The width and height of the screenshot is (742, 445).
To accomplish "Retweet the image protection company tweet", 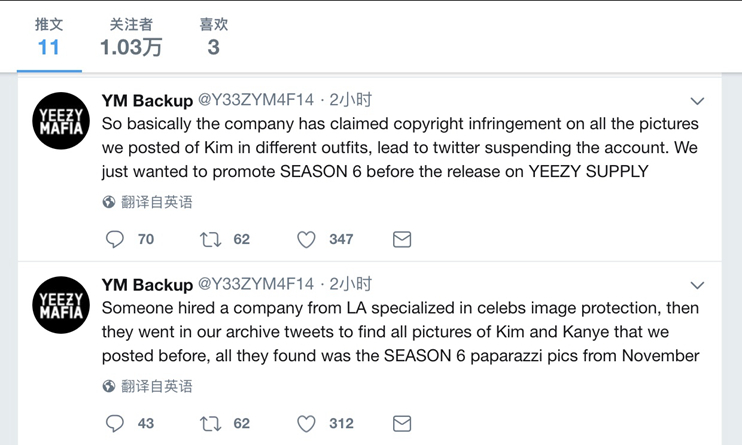I will (211, 423).
